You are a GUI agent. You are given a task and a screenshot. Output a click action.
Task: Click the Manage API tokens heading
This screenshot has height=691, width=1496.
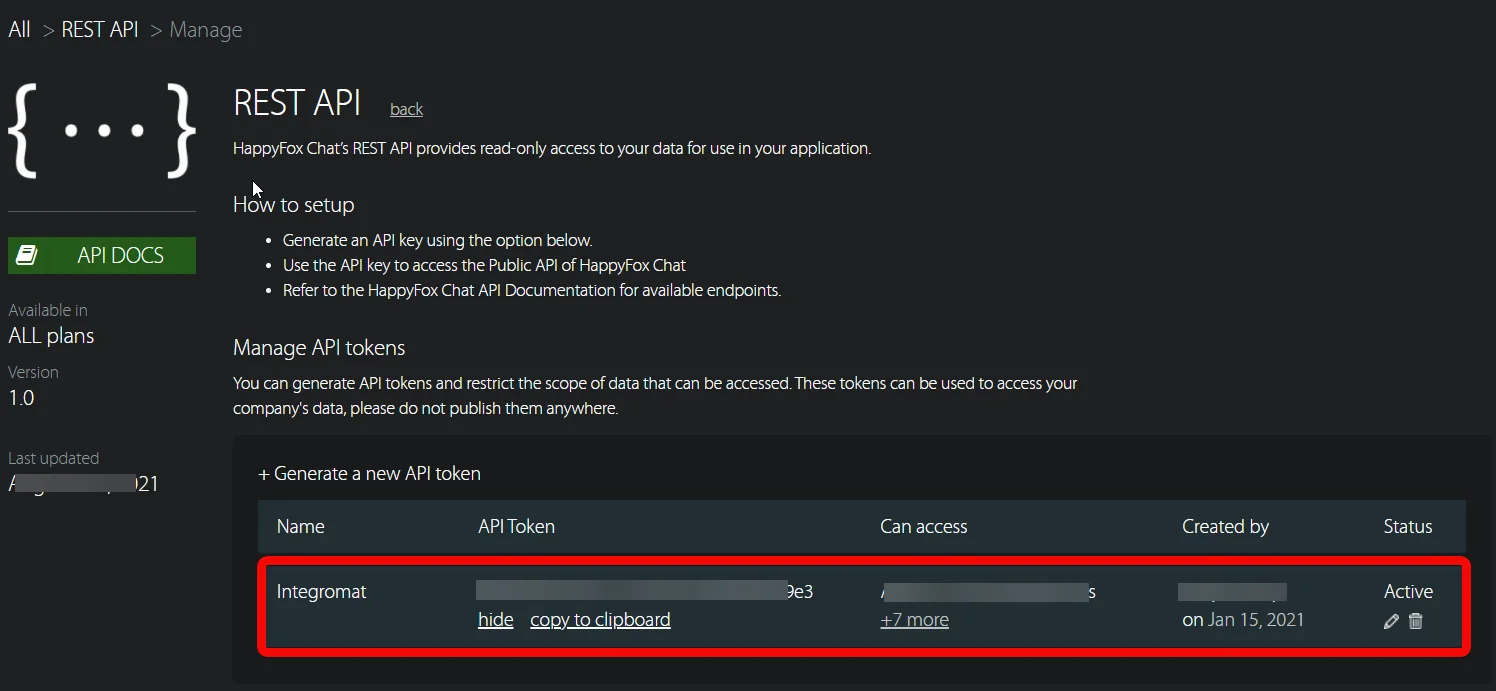(x=319, y=347)
